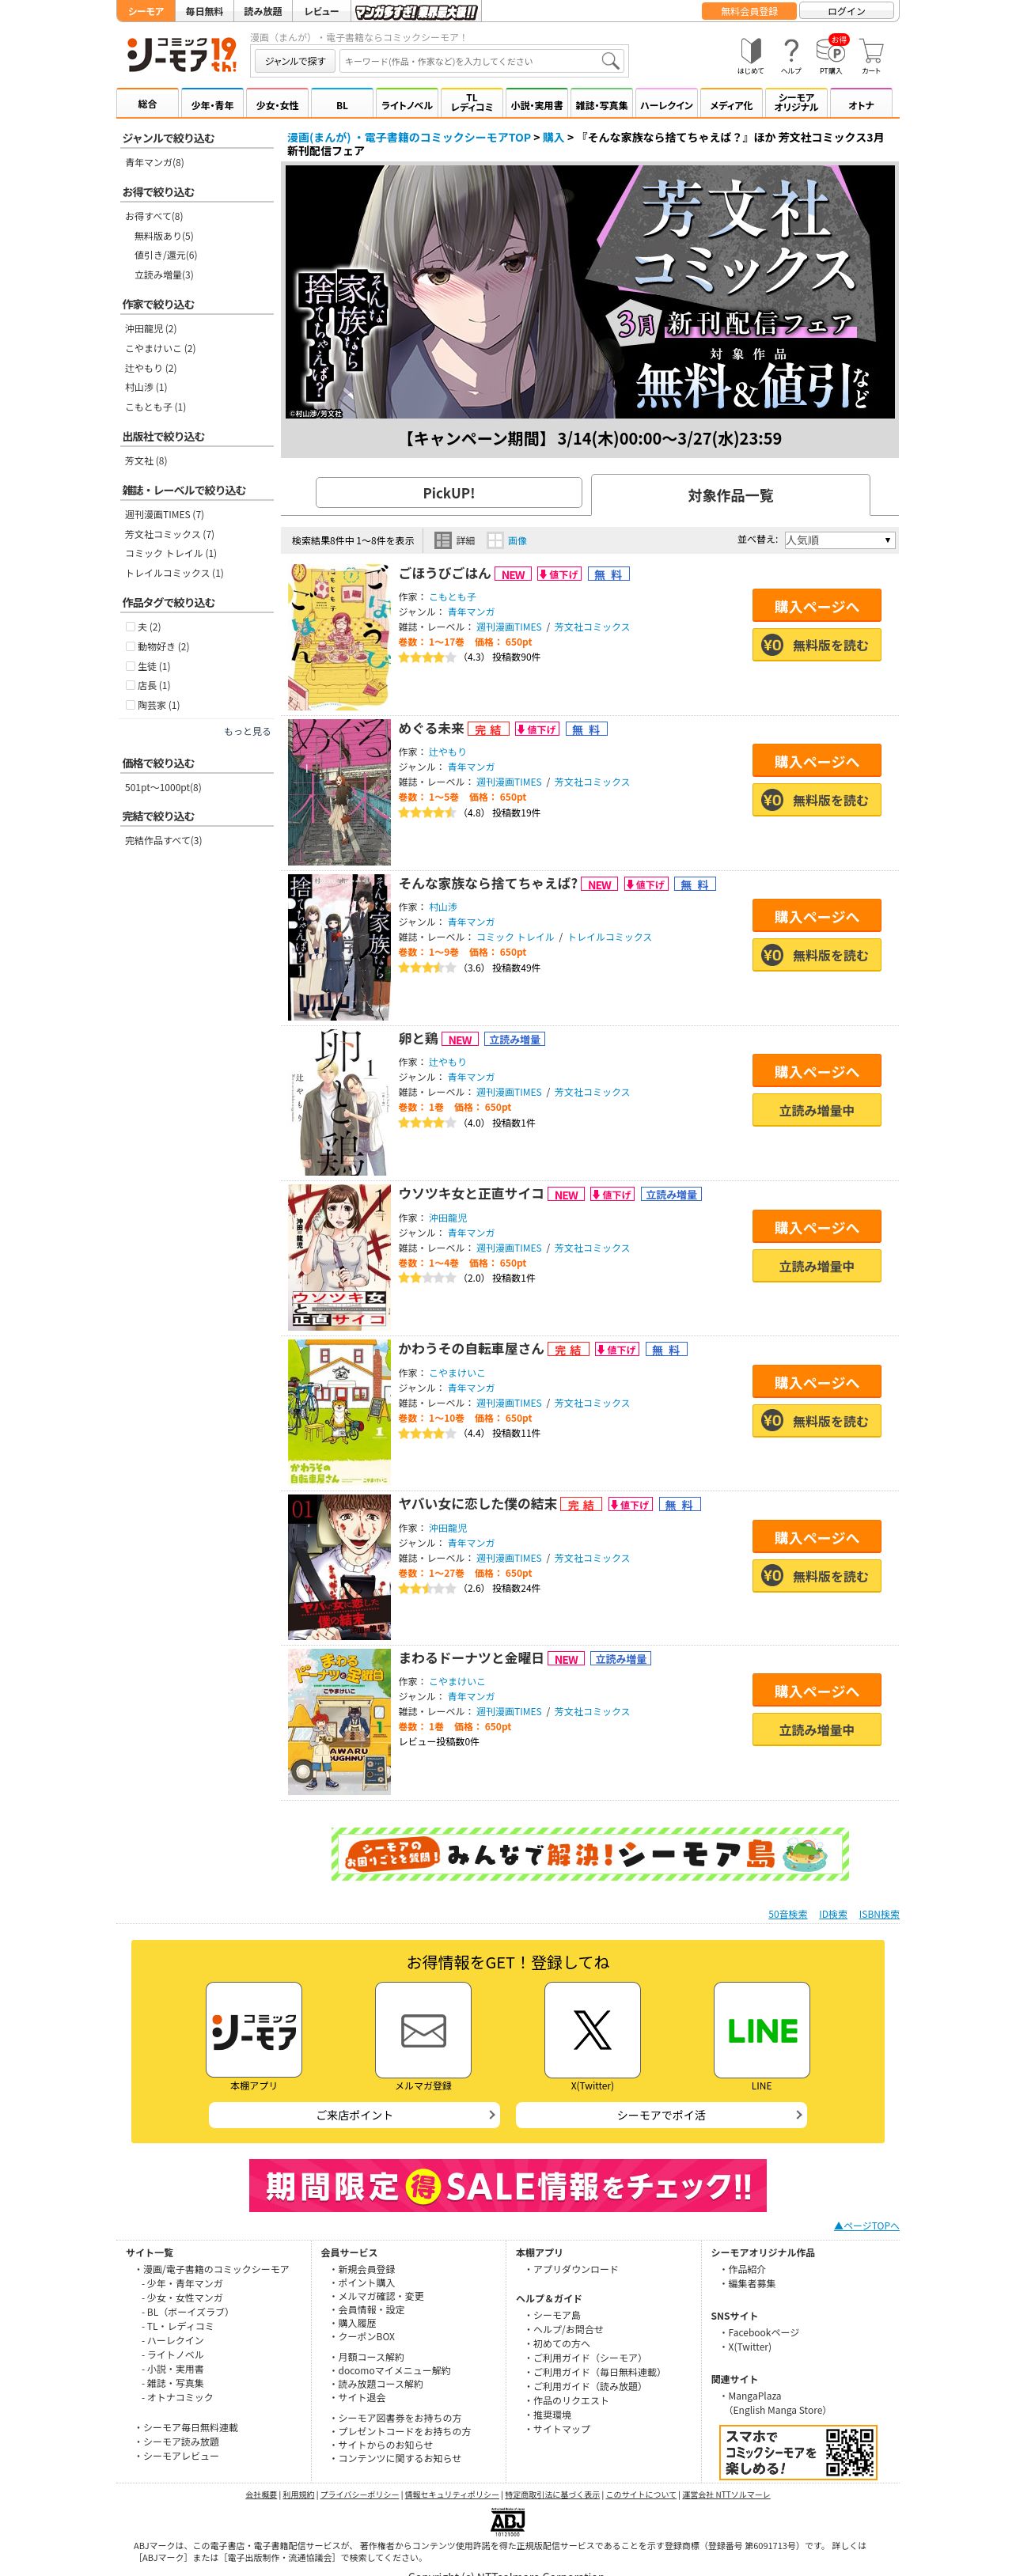The image size is (1016, 2576).
Task: Expand tags with もっと見る
Action: click(247, 731)
